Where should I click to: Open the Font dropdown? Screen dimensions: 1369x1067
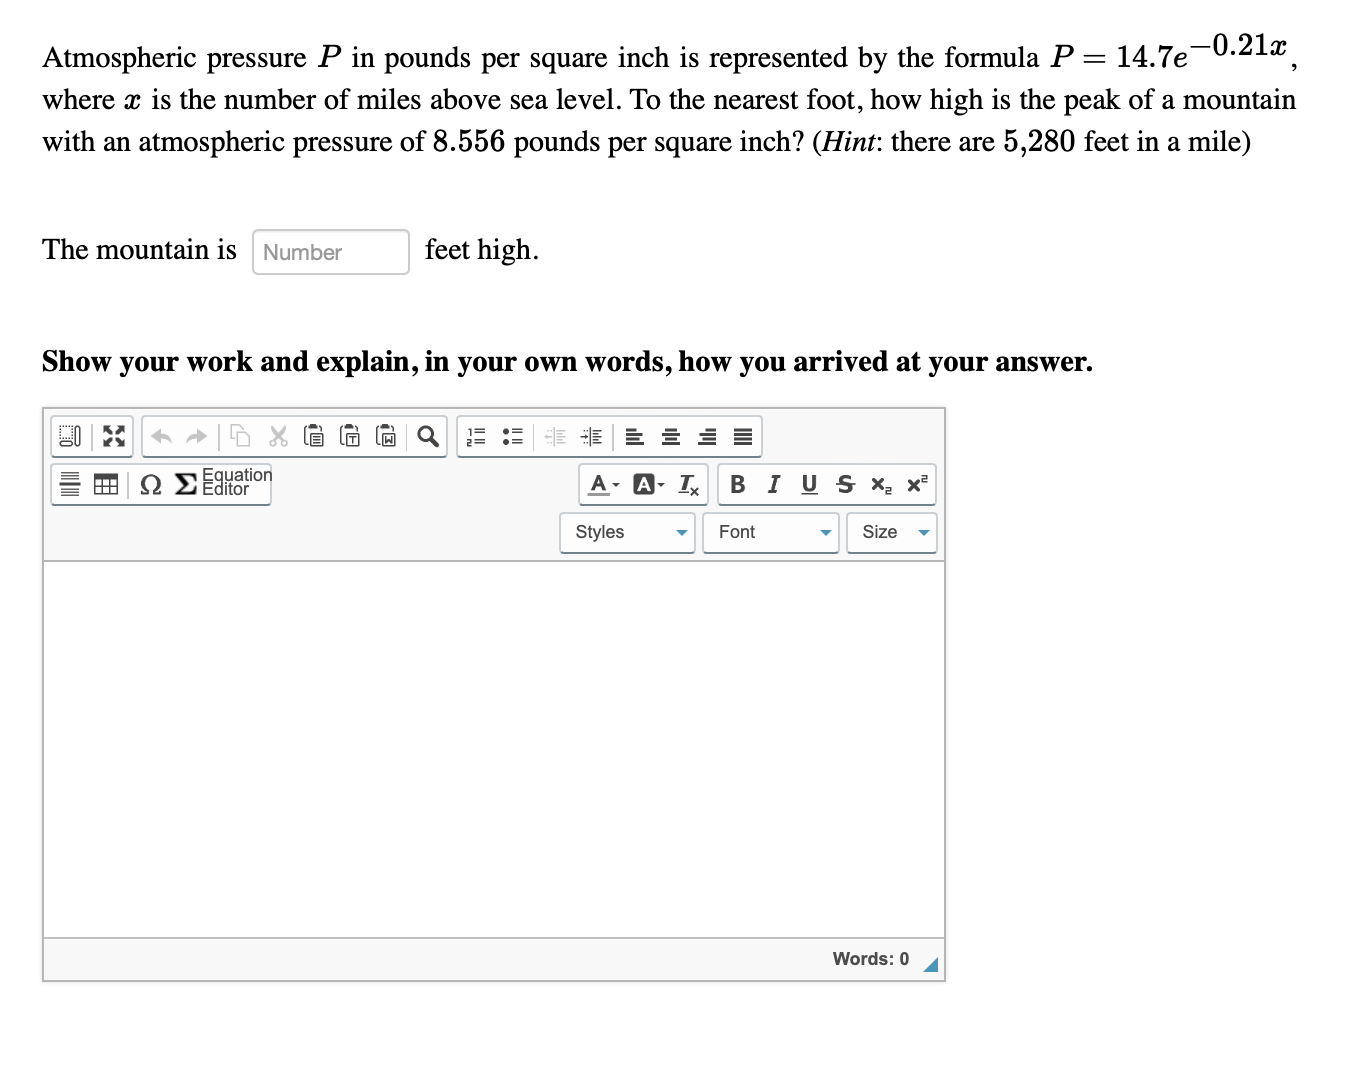pyautogui.click(x=770, y=532)
